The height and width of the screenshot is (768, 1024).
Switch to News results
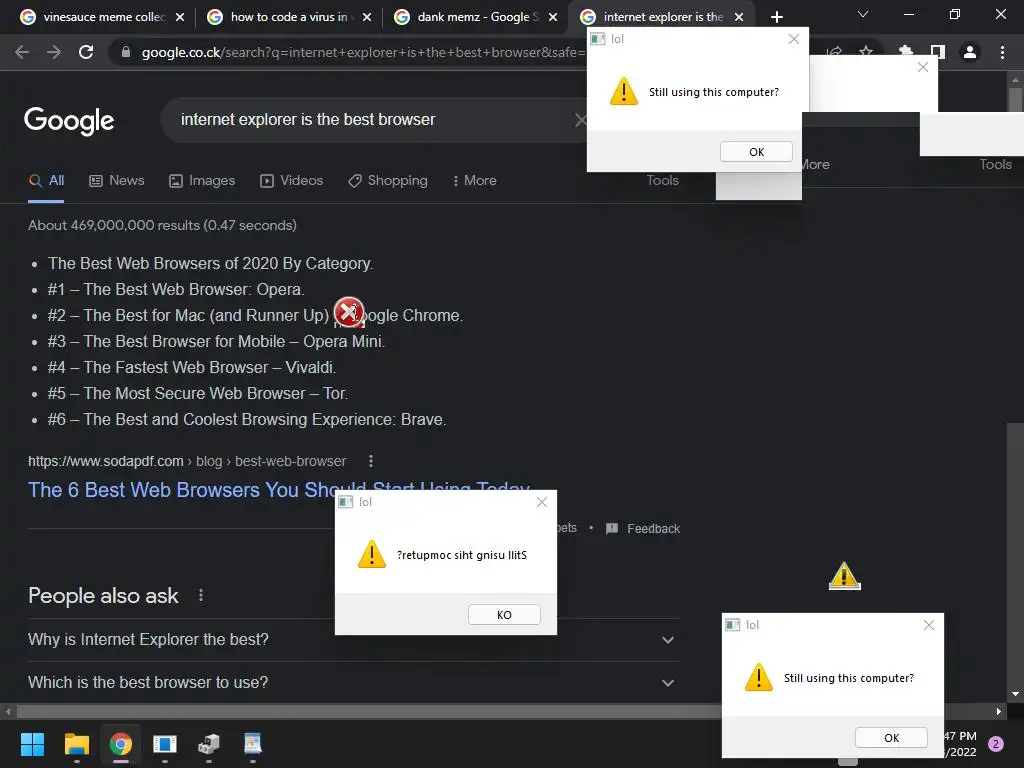pos(116,181)
